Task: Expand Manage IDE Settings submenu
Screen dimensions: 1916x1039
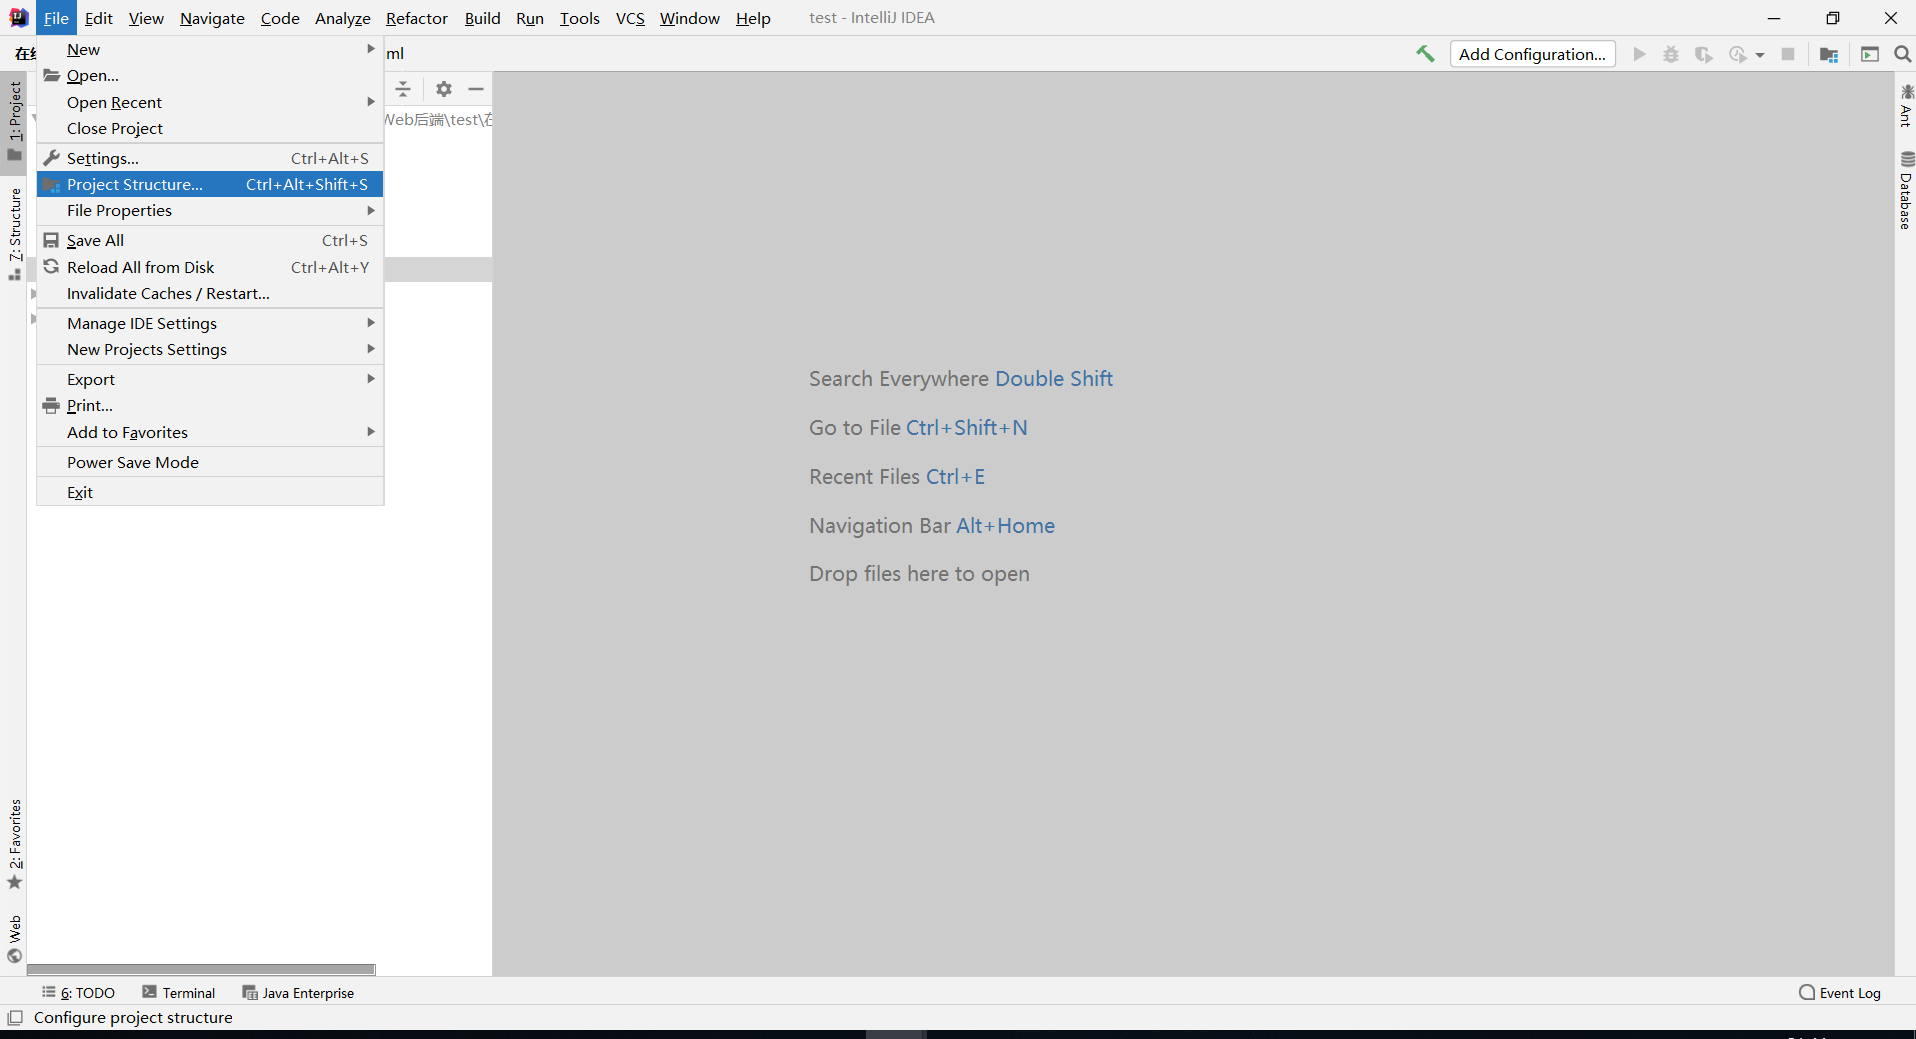Action: pyautogui.click(x=210, y=323)
